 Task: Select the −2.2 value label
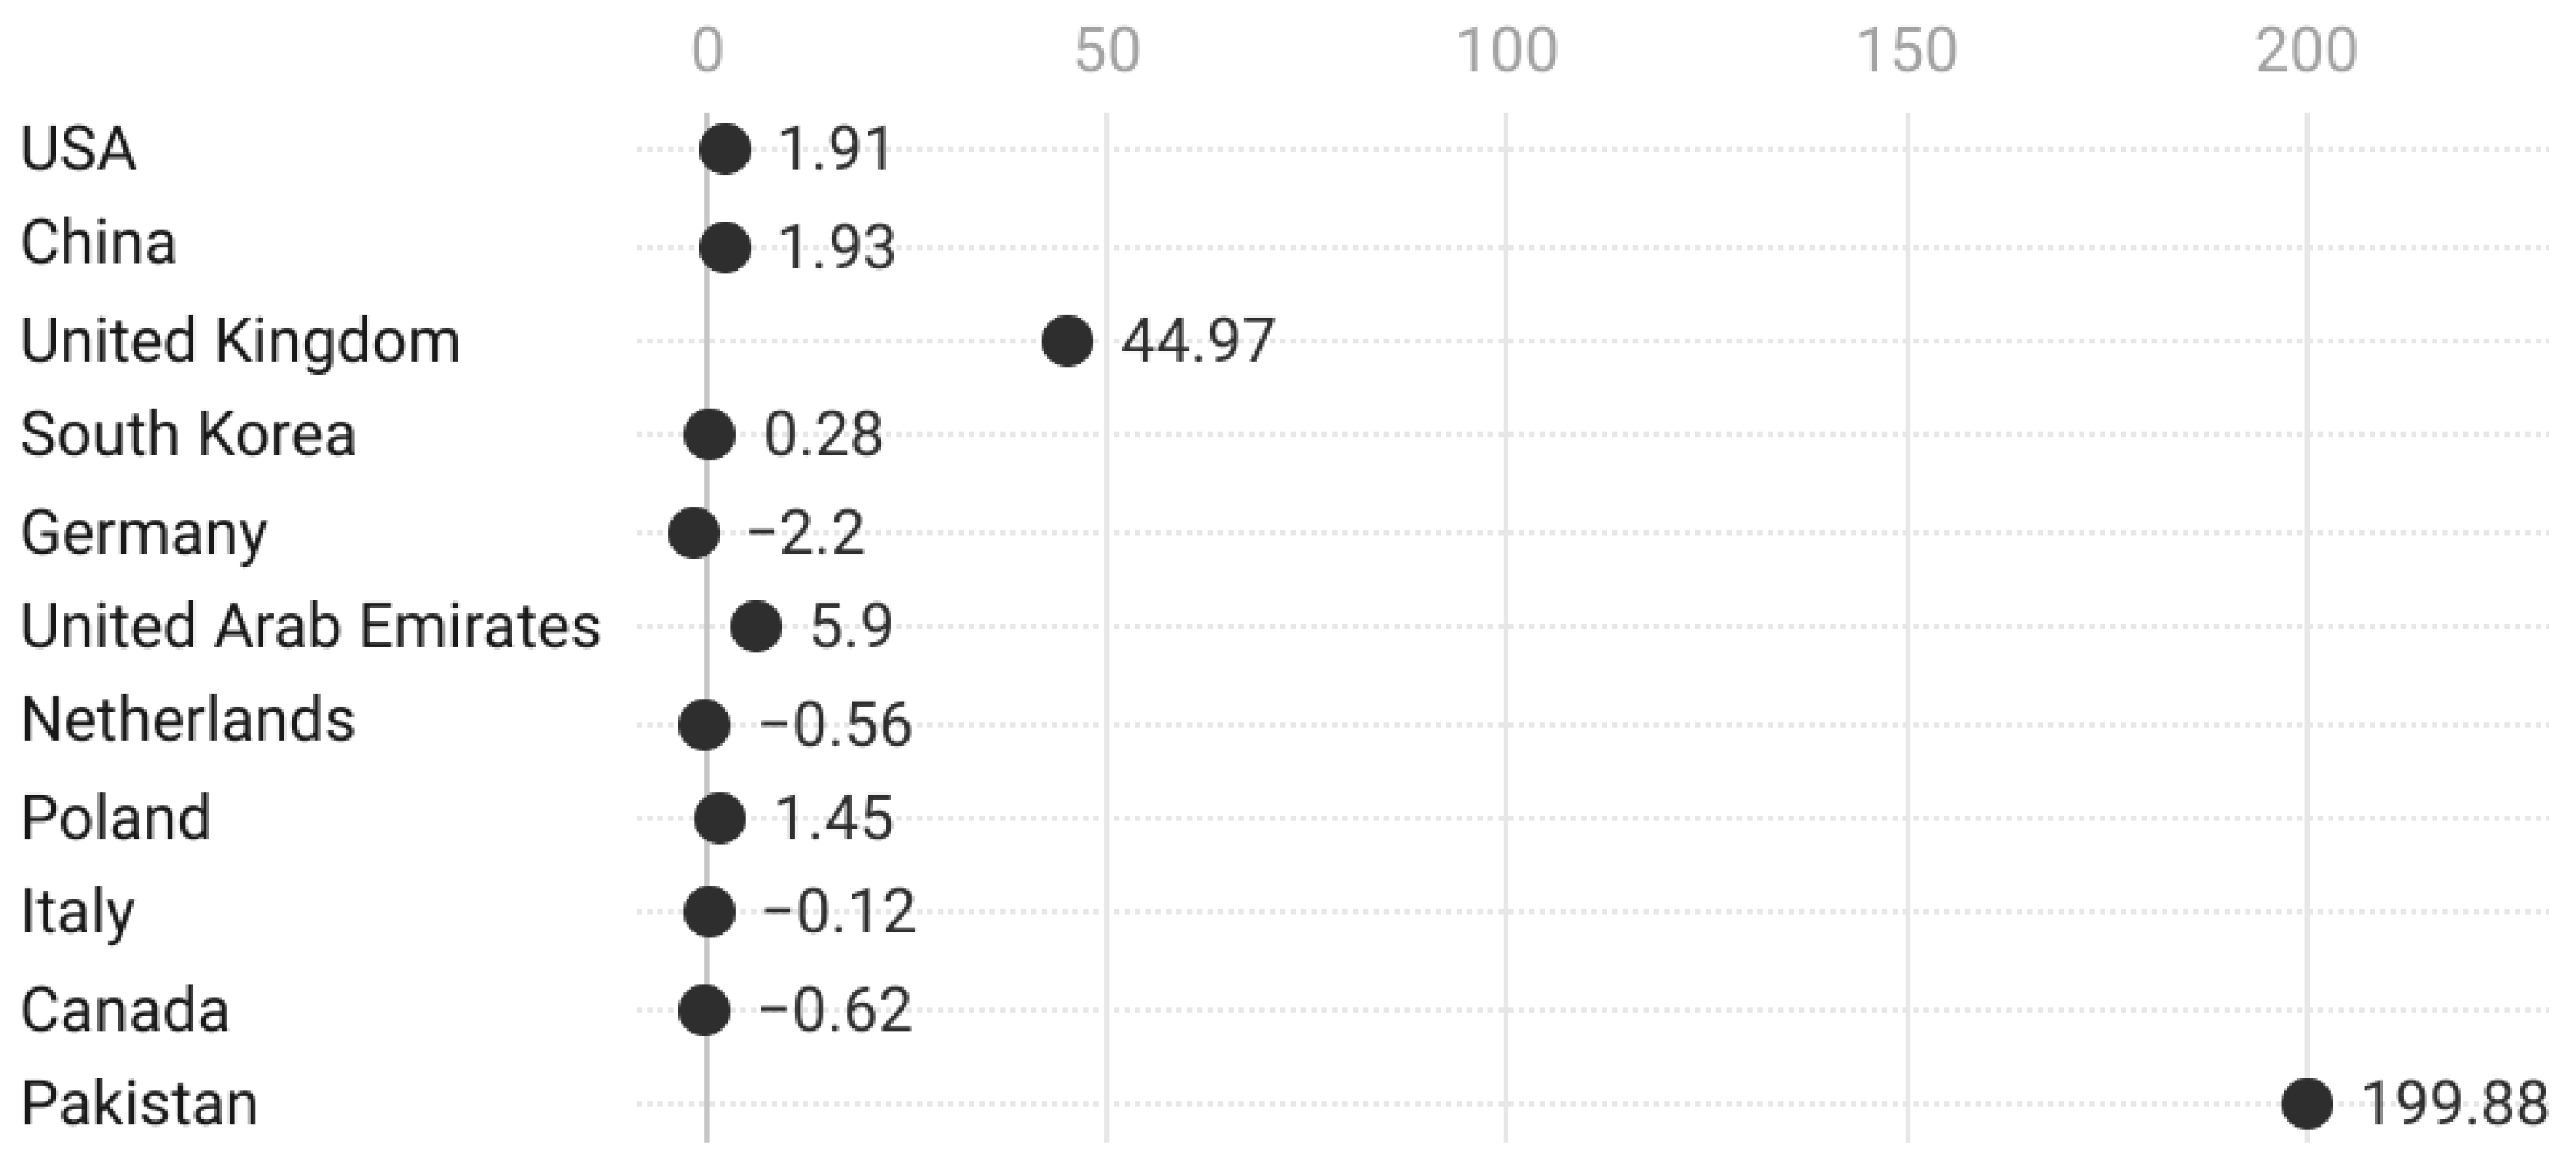point(805,532)
